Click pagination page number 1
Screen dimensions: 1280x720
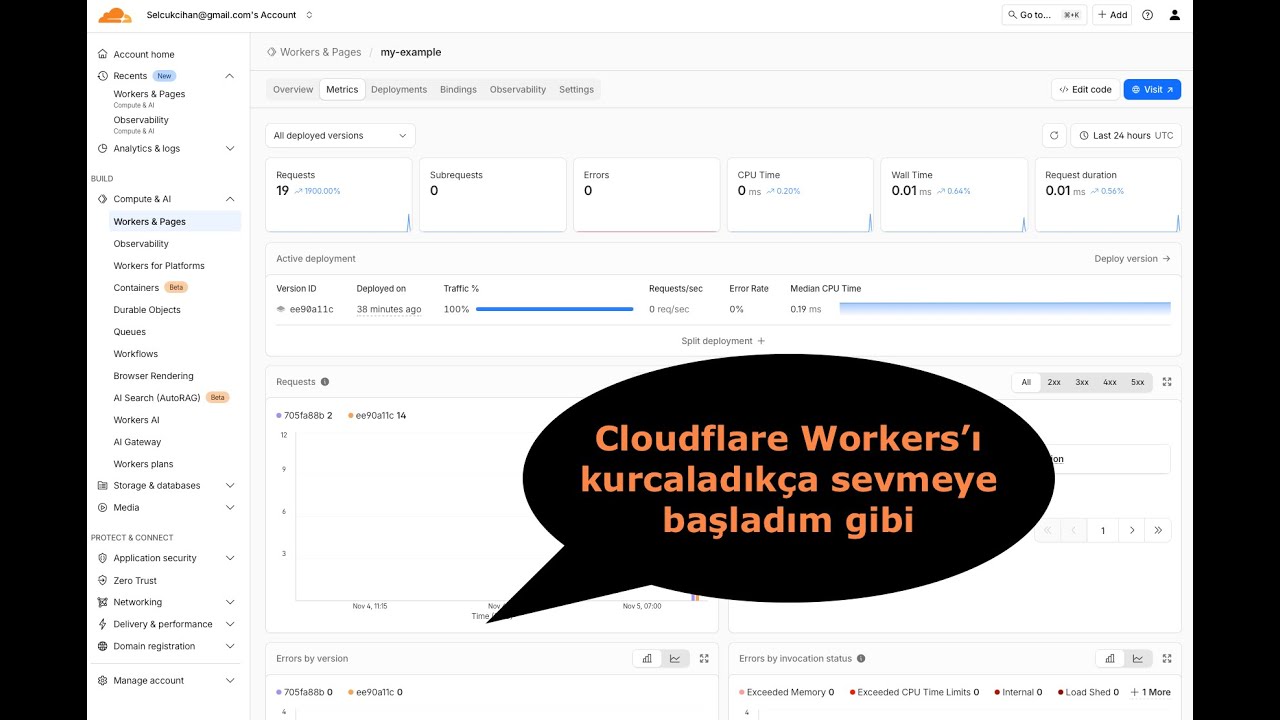[x=1103, y=530]
